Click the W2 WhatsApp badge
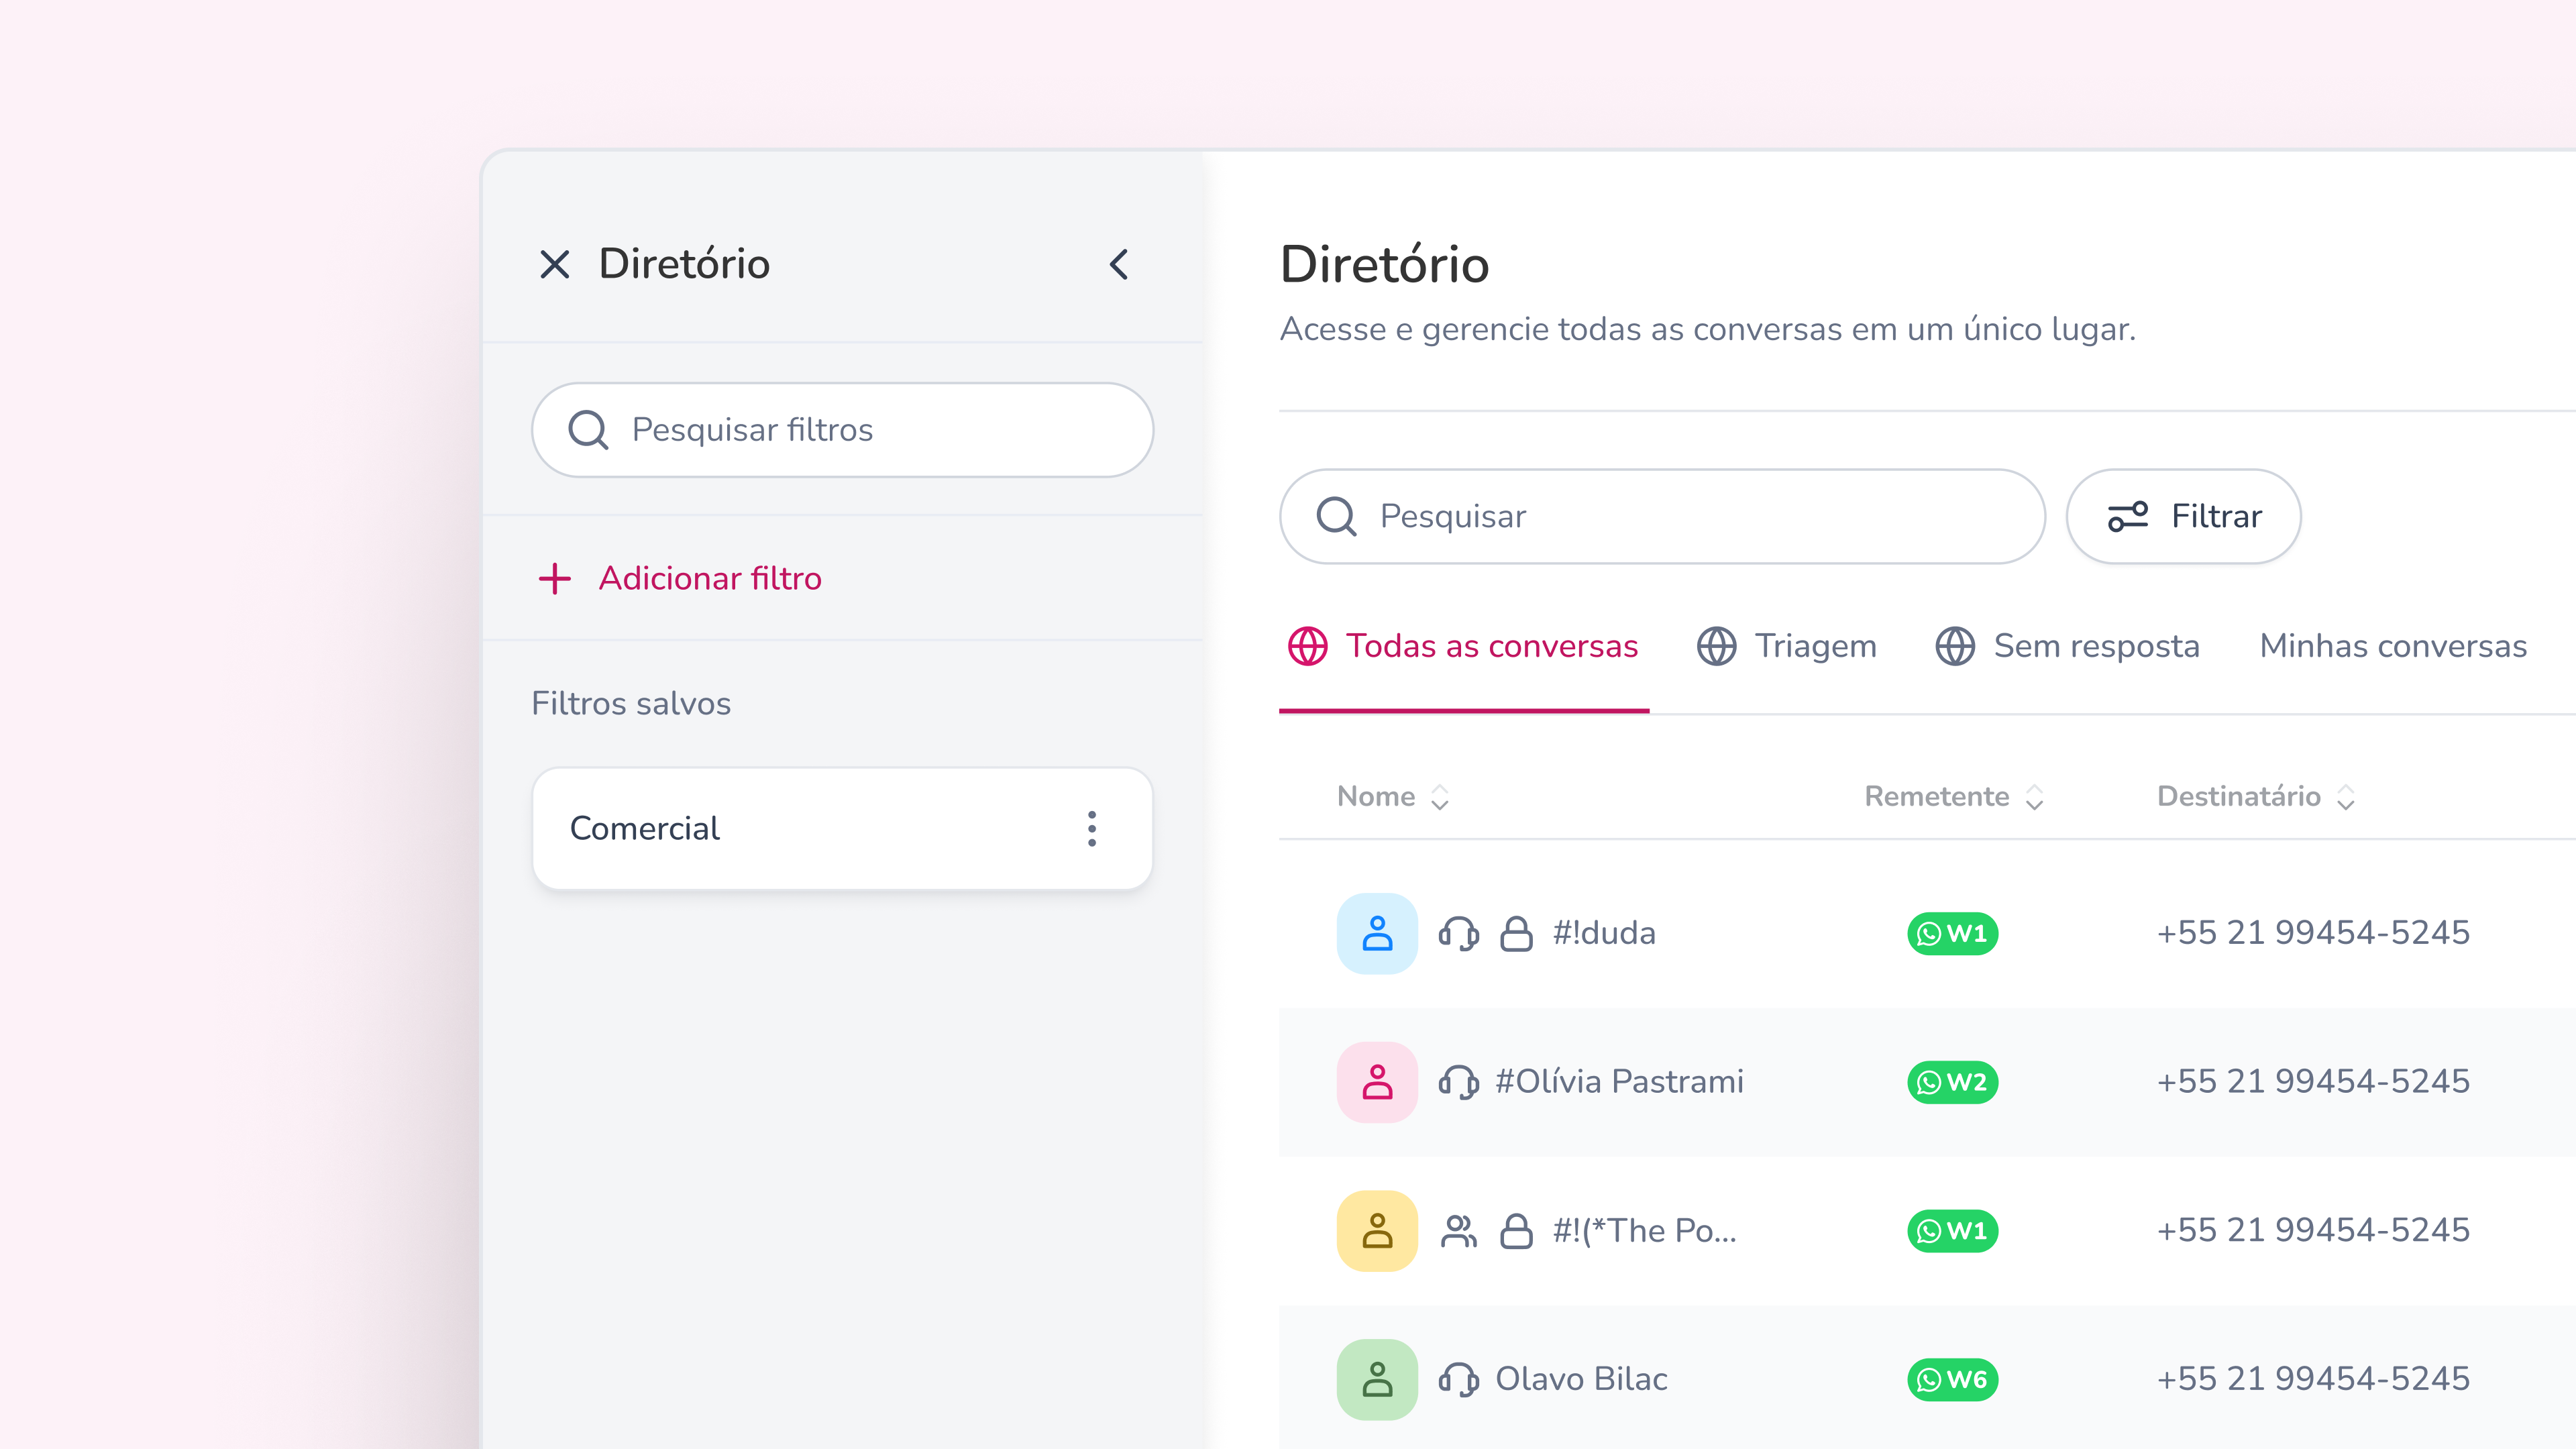This screenshot has width=2576, height=1449. pyautogui.click(x=1952, y=1083)
